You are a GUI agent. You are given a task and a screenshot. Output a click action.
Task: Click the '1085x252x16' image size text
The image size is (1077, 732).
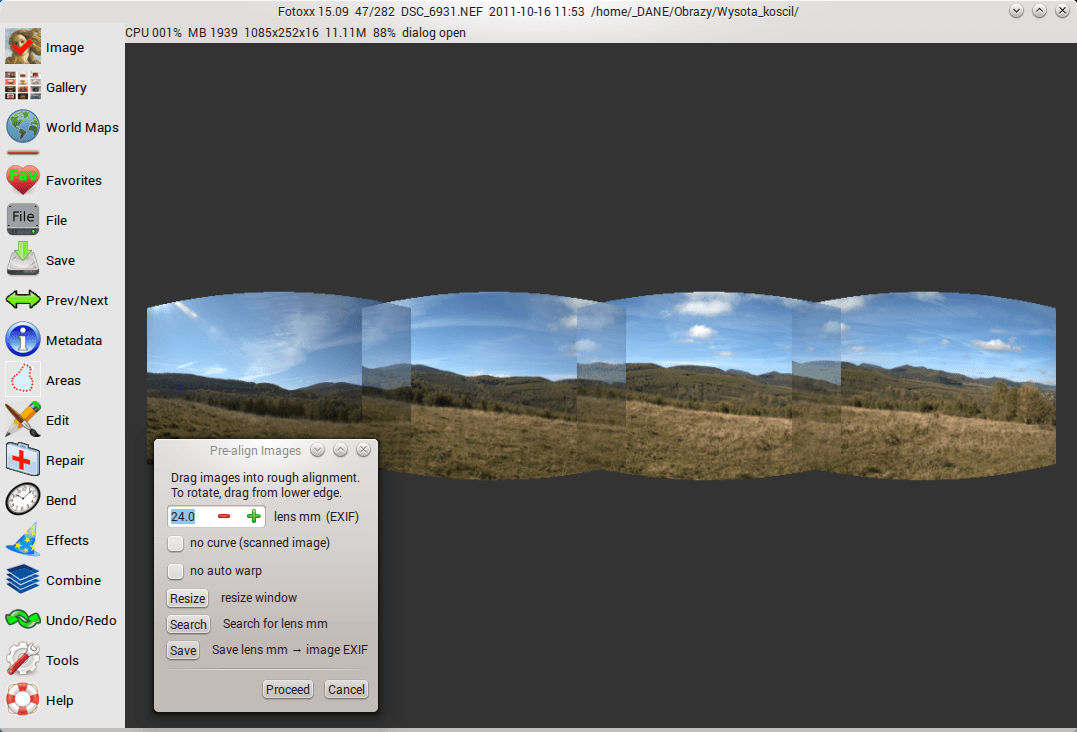282,33
